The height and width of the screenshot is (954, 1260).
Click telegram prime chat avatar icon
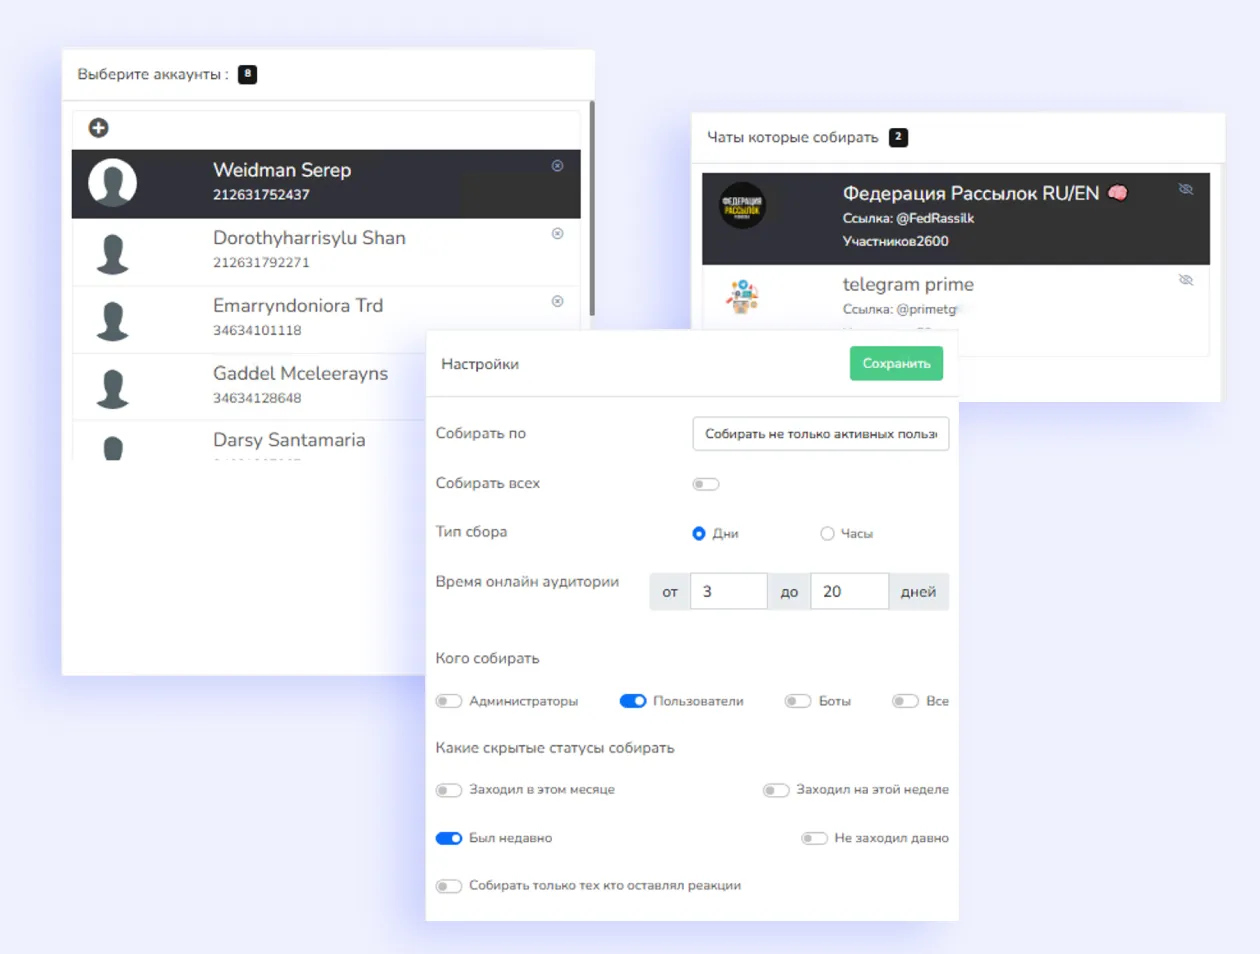[x=742, y=297]
